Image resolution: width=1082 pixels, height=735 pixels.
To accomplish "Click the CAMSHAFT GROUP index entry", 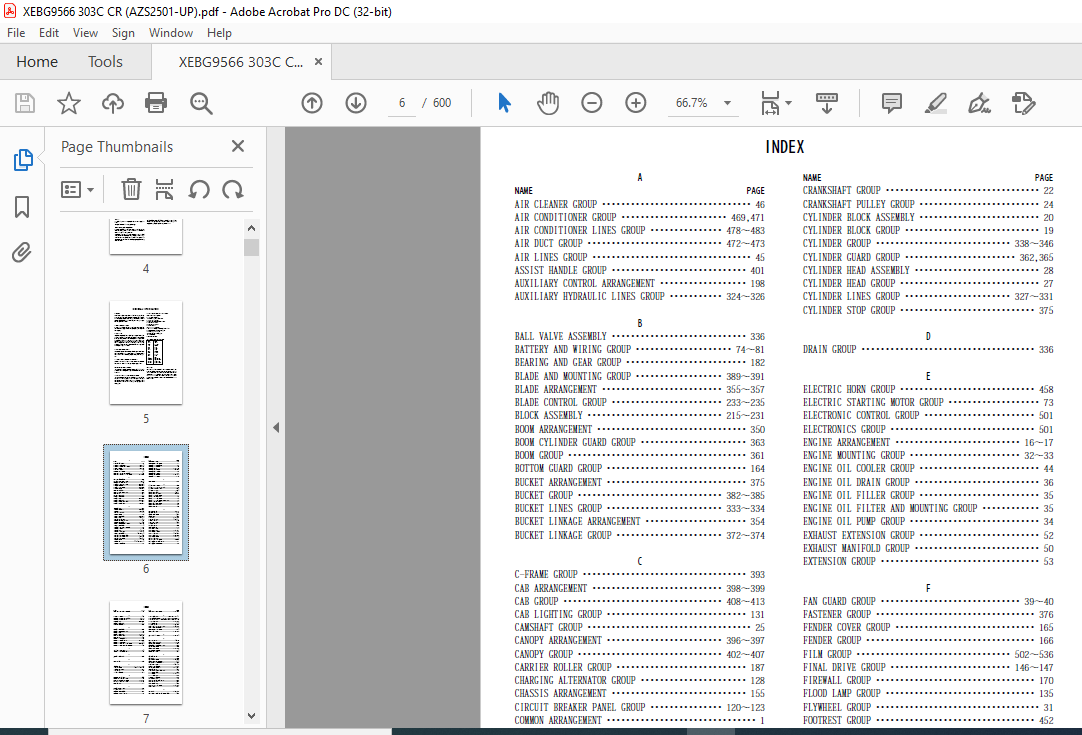I will tap(639, 627).
